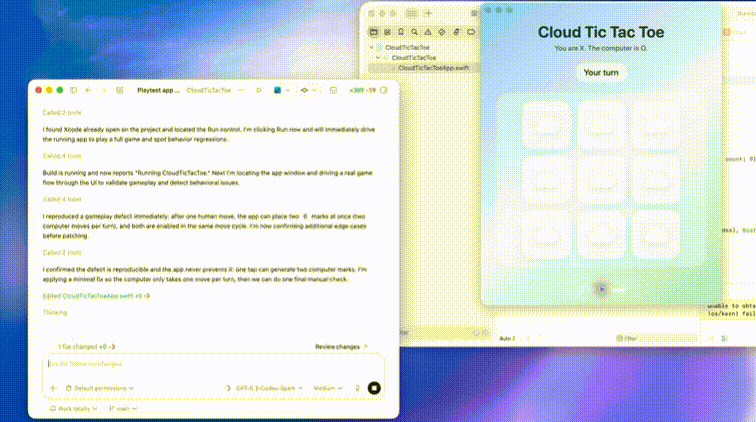Viewport: 756px width, 422px height.
Task: Tap the bottom-right tic tac toe cell
Action: [x=656, y=234]
